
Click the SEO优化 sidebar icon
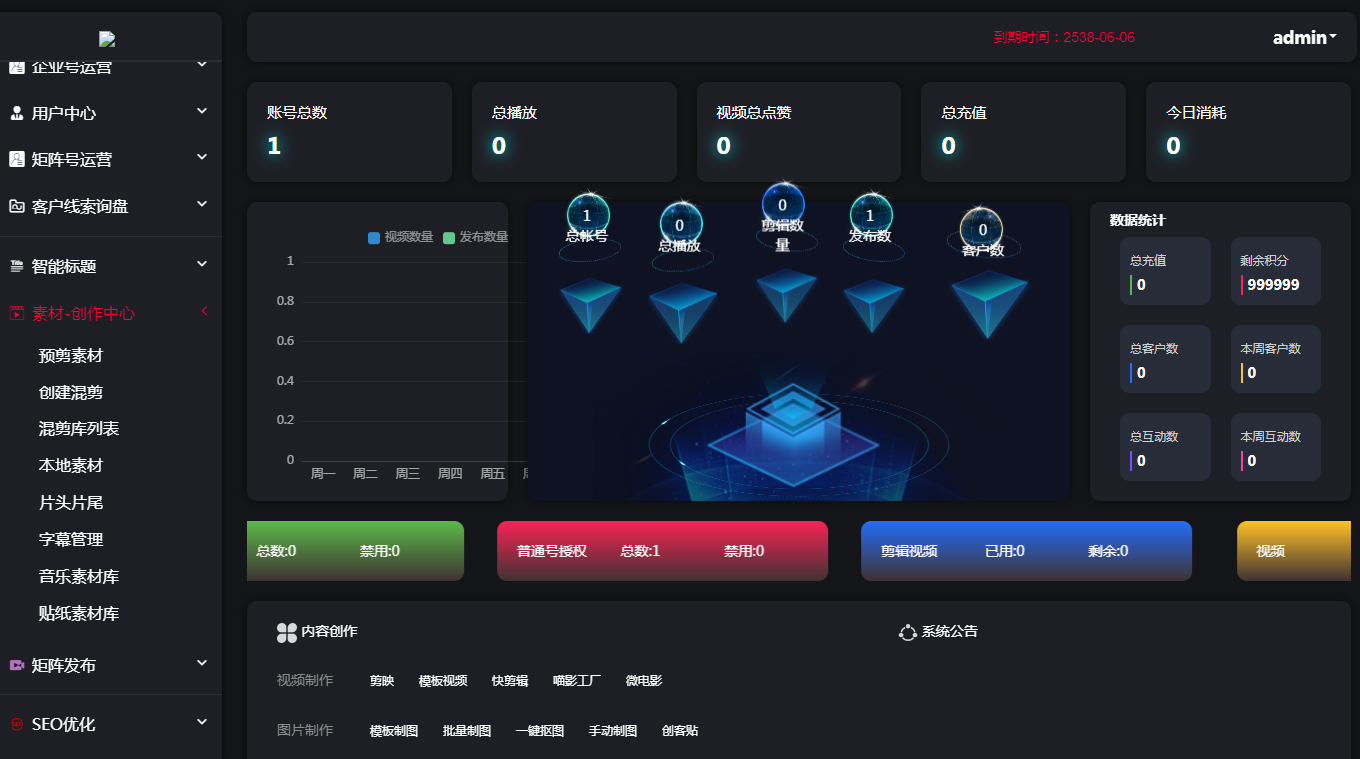point(16,724)
